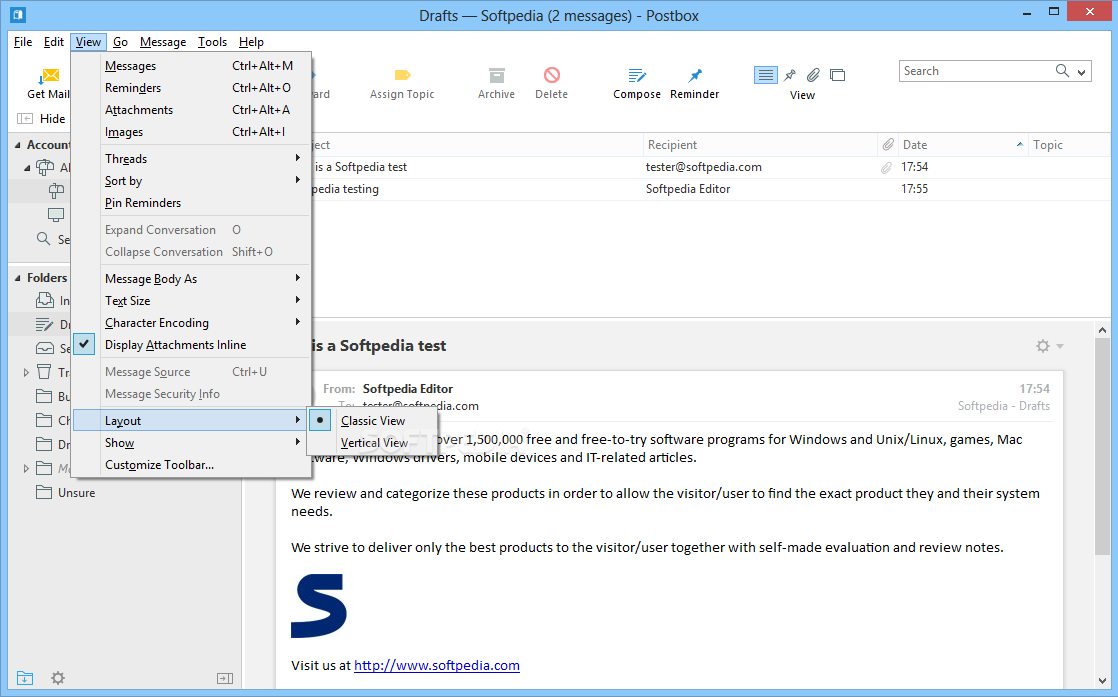
Task: Choose Pin Reminders menu entry
Action: 191,202
